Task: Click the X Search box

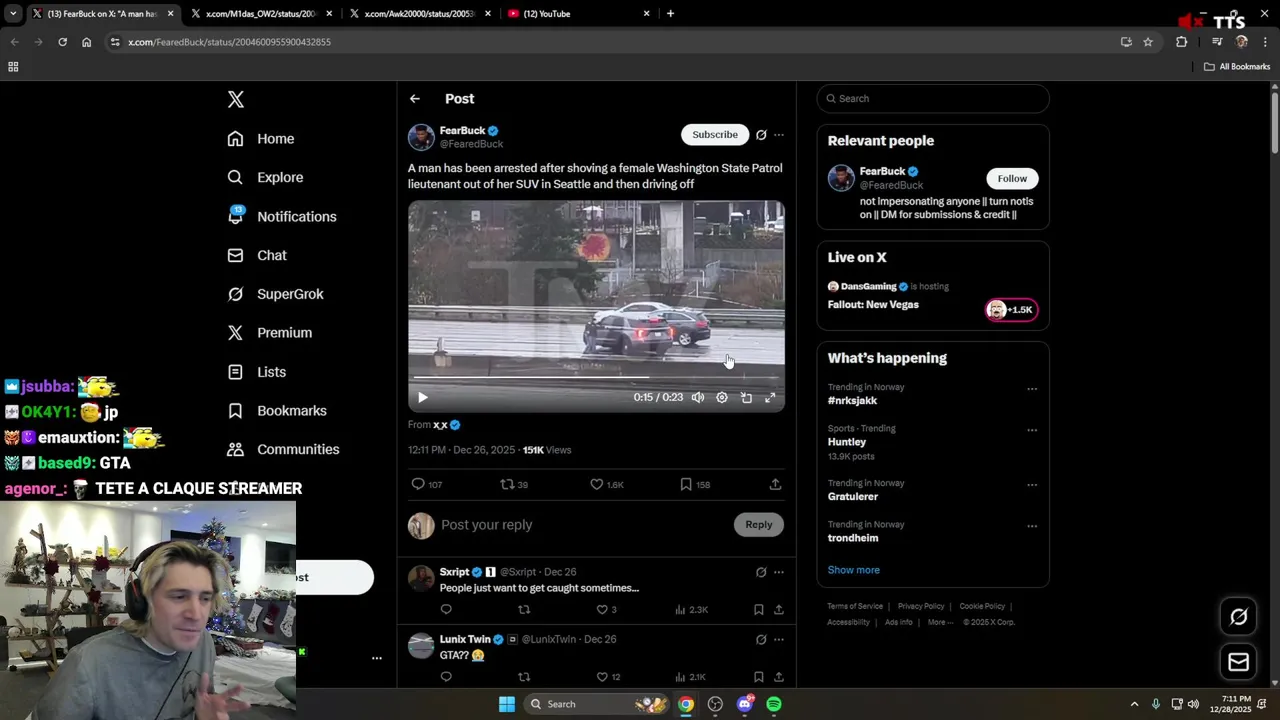Action: [x=933, y=99]
